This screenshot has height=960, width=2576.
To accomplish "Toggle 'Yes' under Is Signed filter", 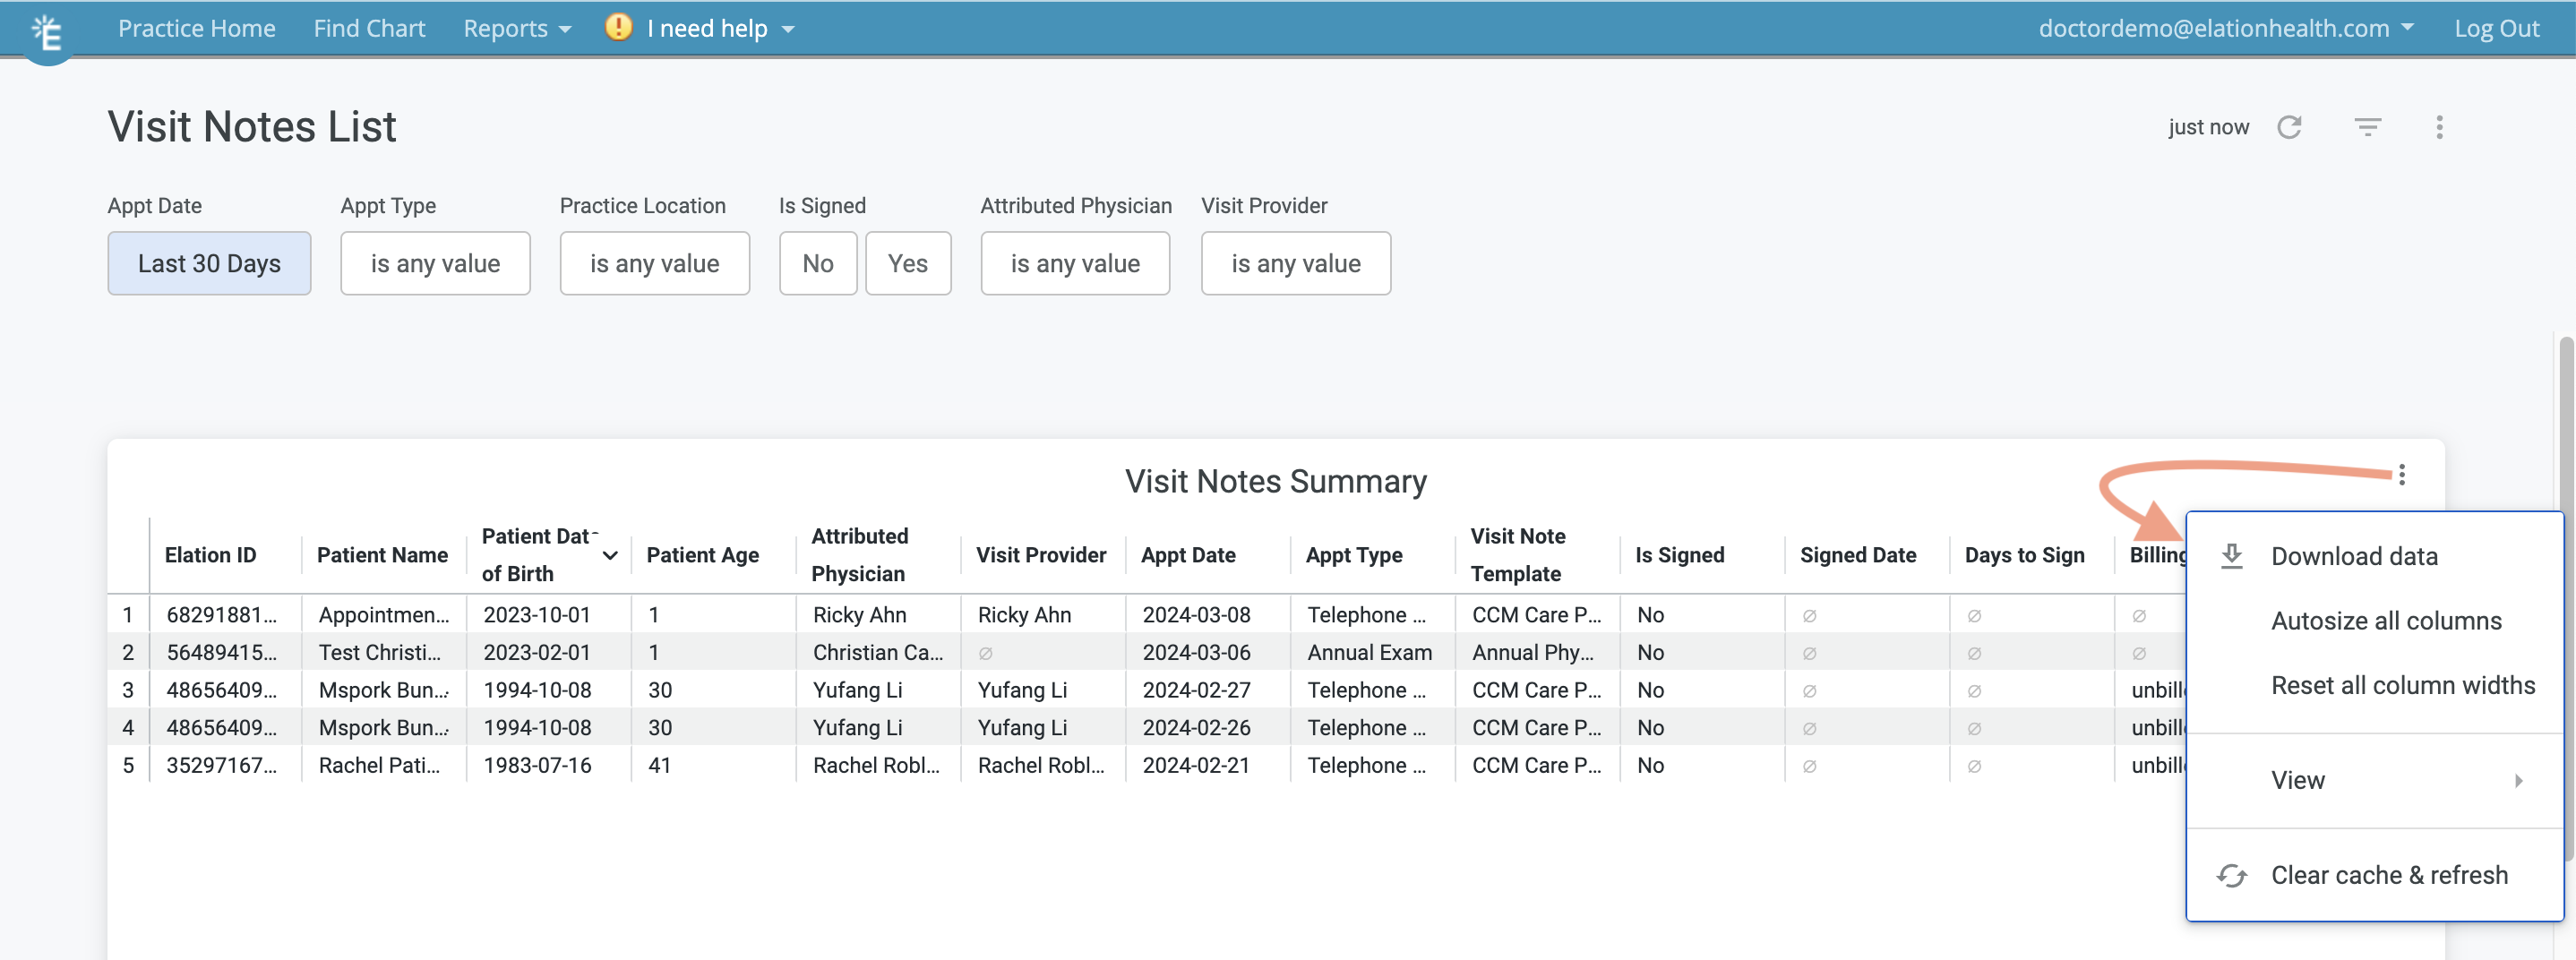I will pos(908,263).
